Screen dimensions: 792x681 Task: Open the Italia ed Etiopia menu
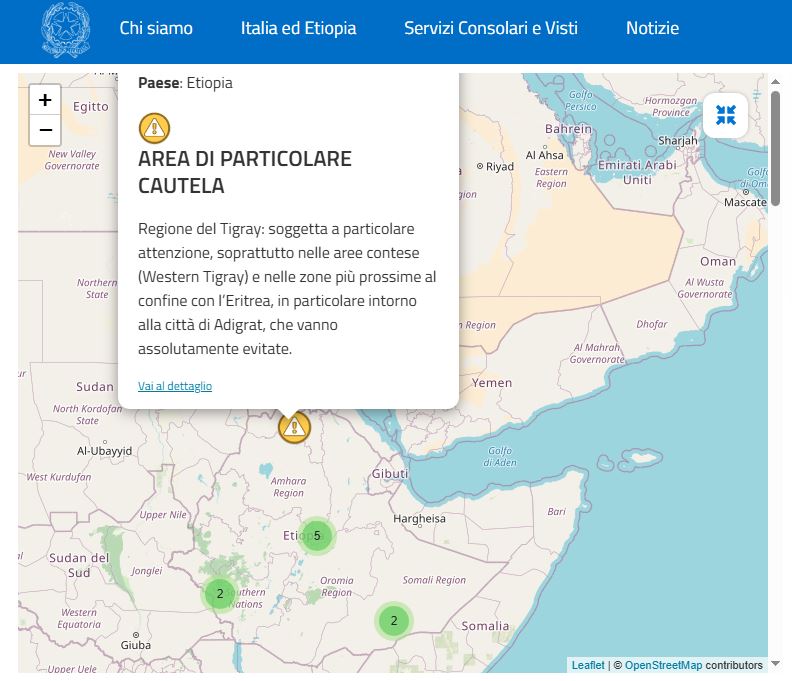pos(298,28)
